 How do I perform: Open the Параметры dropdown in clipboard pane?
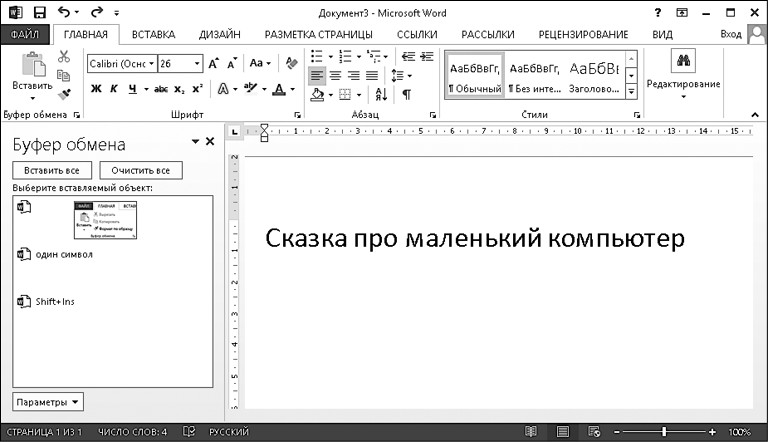(48, 401)
